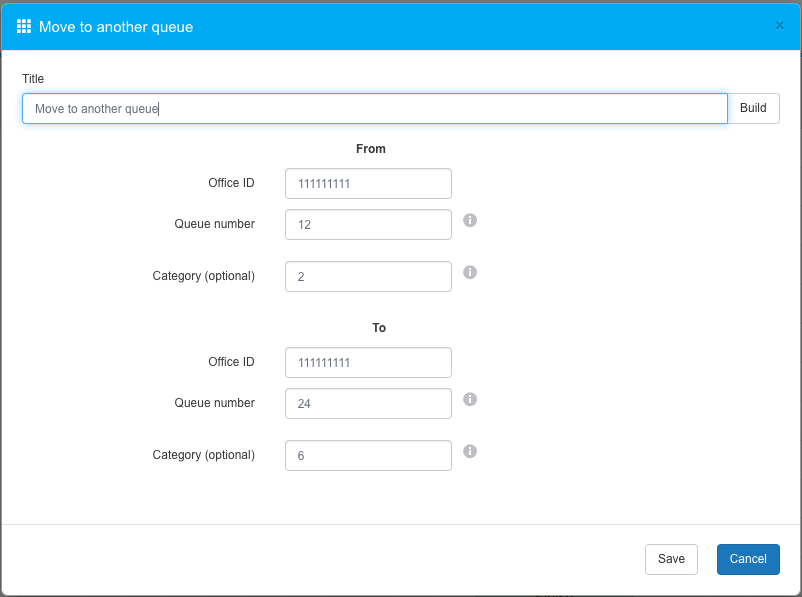Save the queue move settings

click(671, 559)
